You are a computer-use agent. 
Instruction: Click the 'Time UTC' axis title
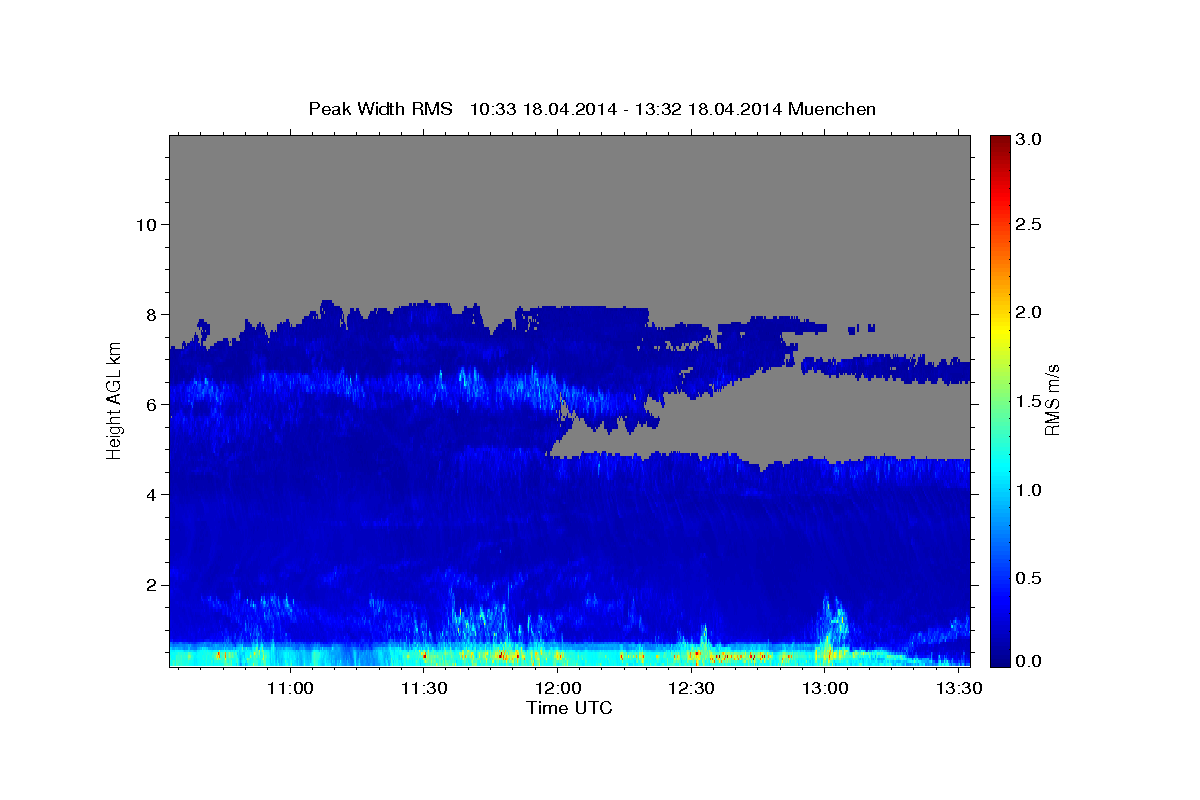[x=569, y=708]
